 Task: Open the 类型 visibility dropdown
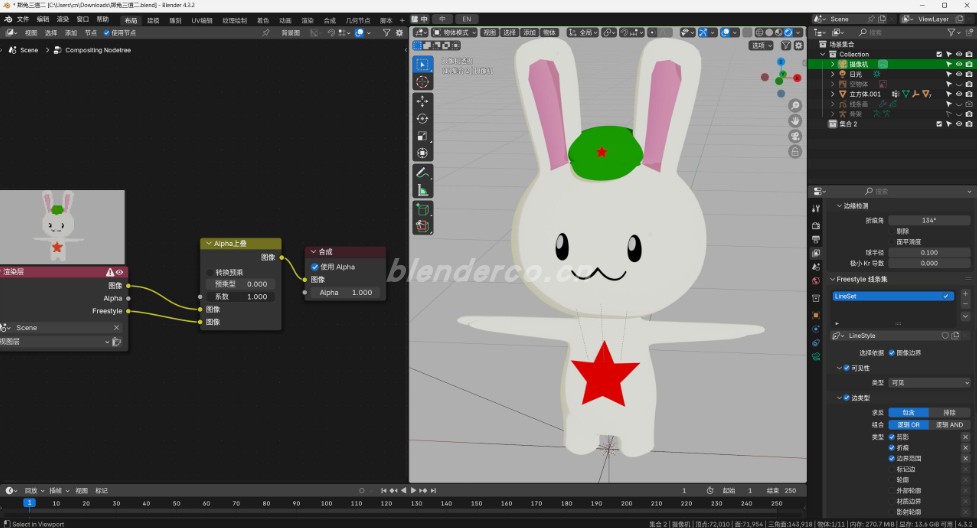[930, 383]
